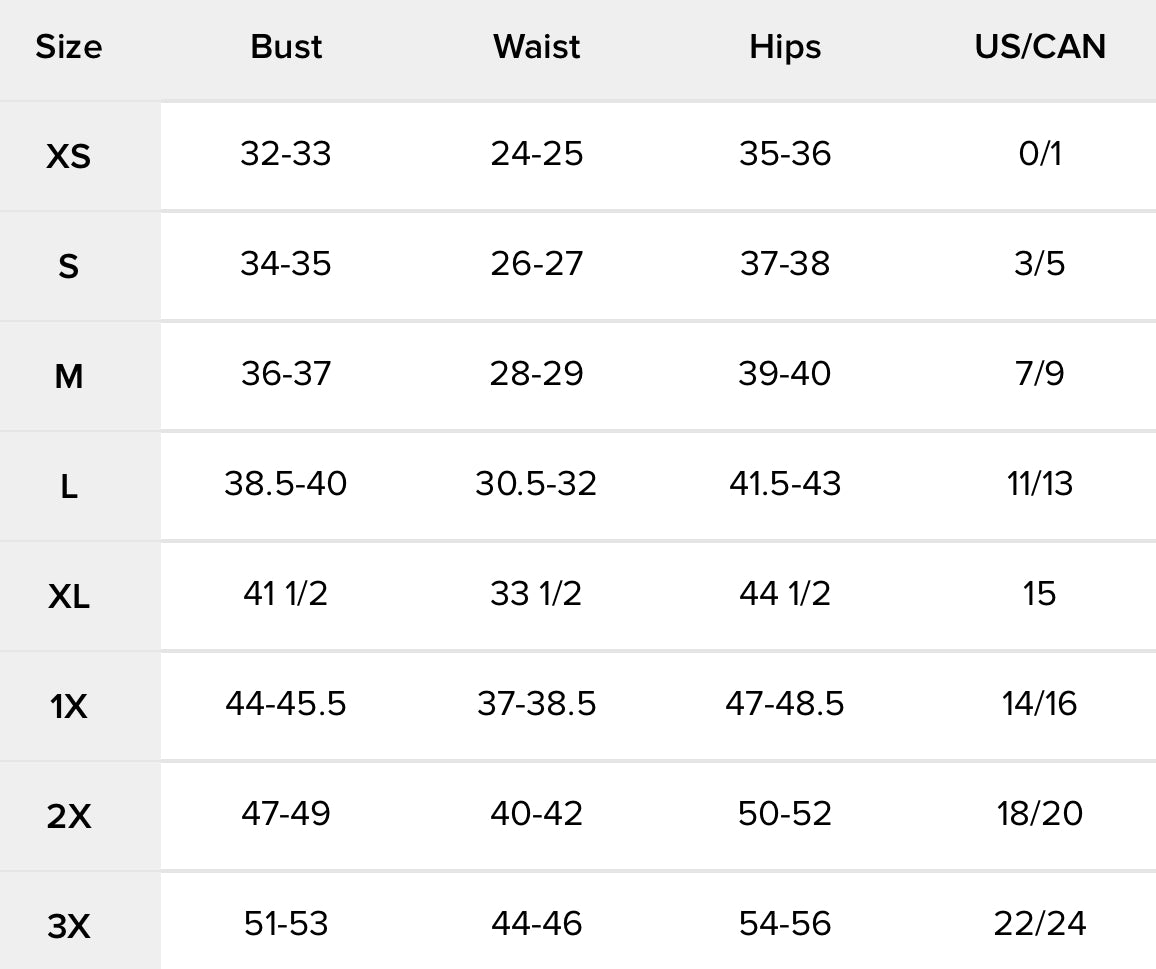Click the 44 1/2 hips cell
This screenshot has width=1156, height=969.
point(785,594)
